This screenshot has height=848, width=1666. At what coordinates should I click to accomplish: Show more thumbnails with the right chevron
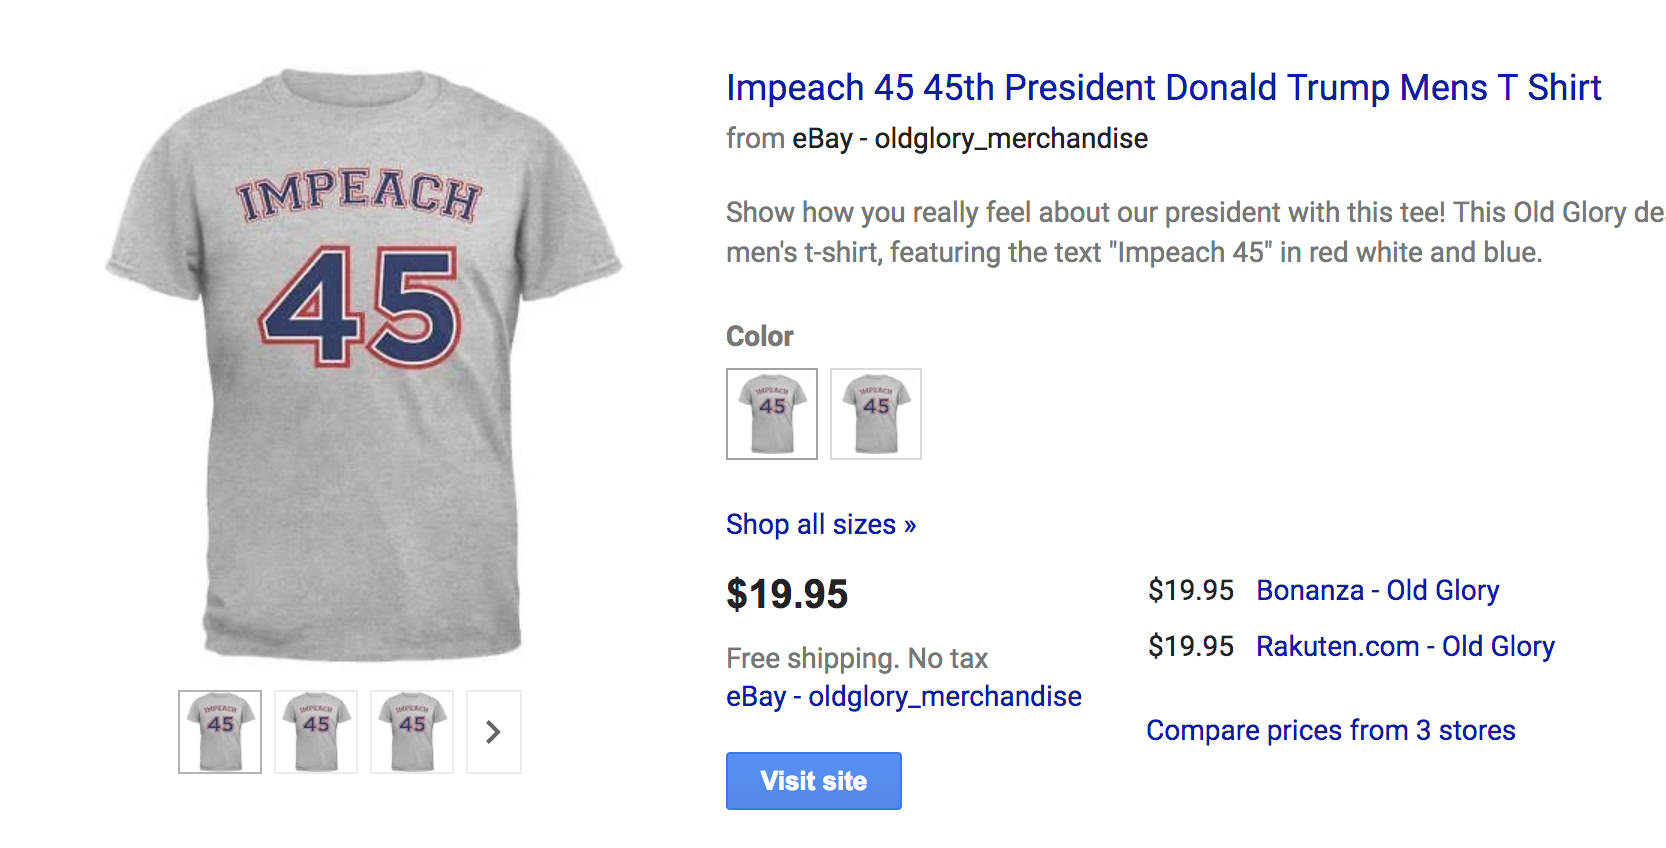tap(494, 732)
